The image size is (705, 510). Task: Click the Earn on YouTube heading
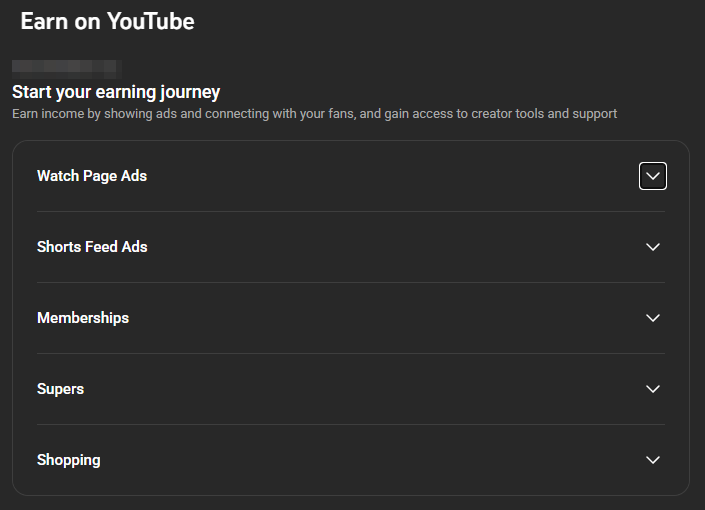107,22
